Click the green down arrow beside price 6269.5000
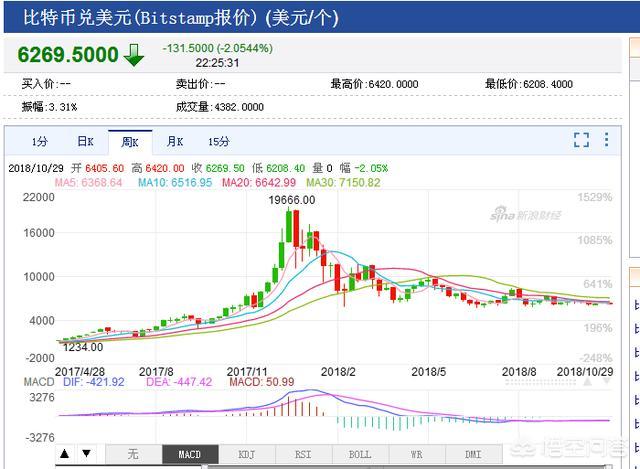Viewport: 640px width, 469px height. (134, 56)
